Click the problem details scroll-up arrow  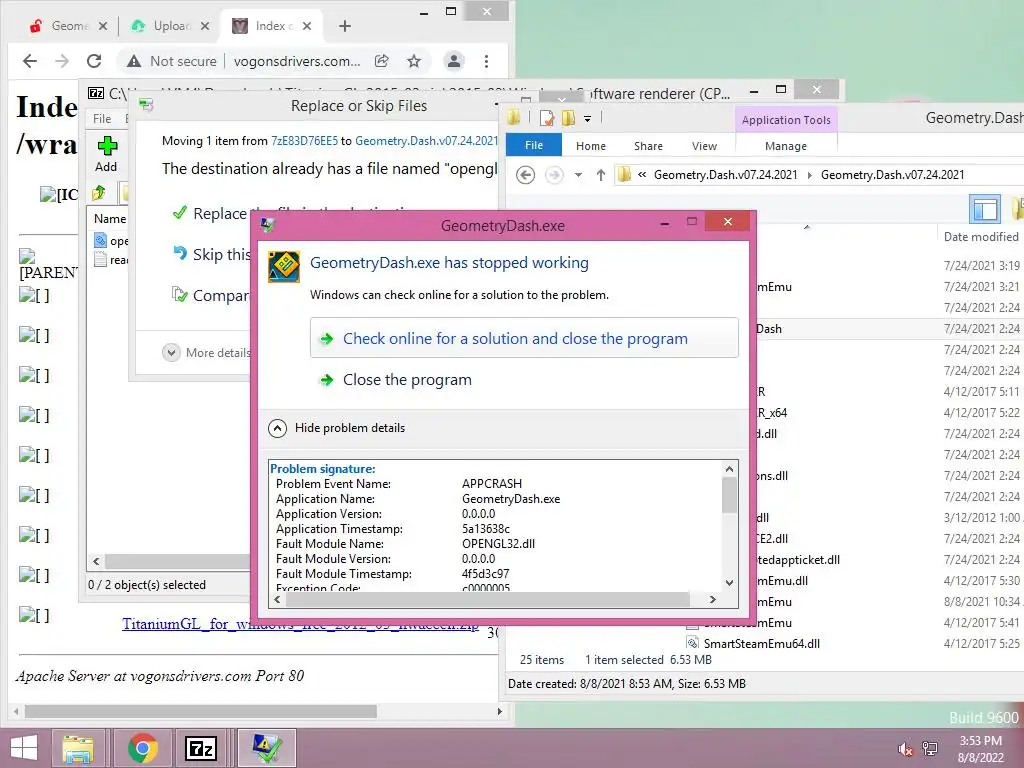[729, 469]
